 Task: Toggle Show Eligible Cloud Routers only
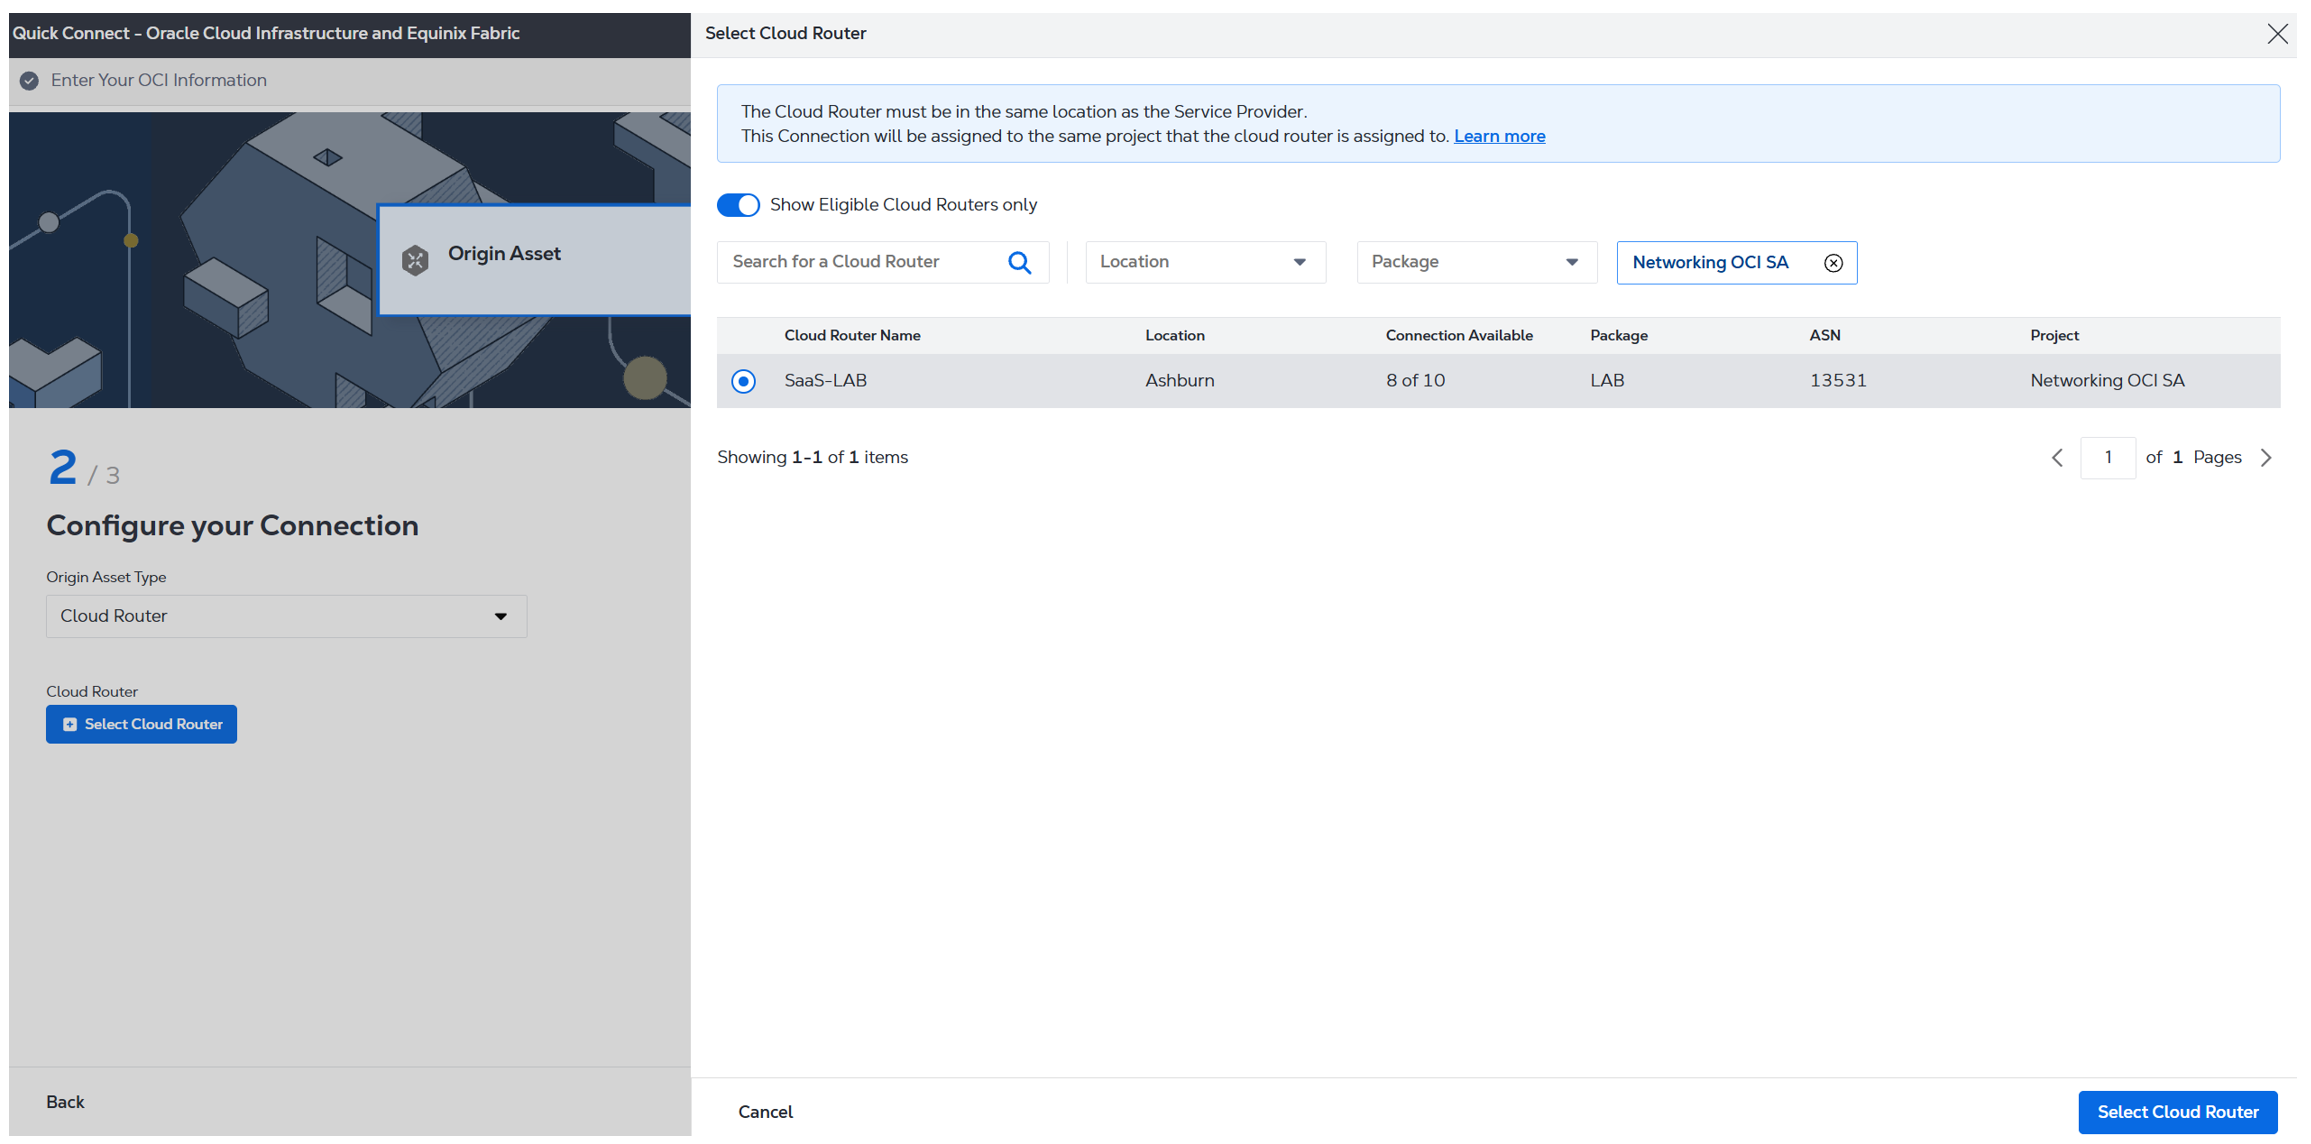tap(738, 205)
